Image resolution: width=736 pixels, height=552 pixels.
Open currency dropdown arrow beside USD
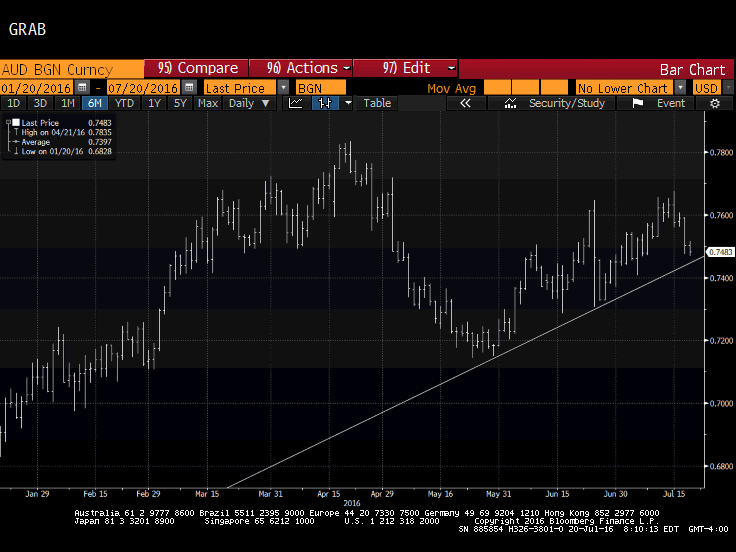tap(728, 88)
